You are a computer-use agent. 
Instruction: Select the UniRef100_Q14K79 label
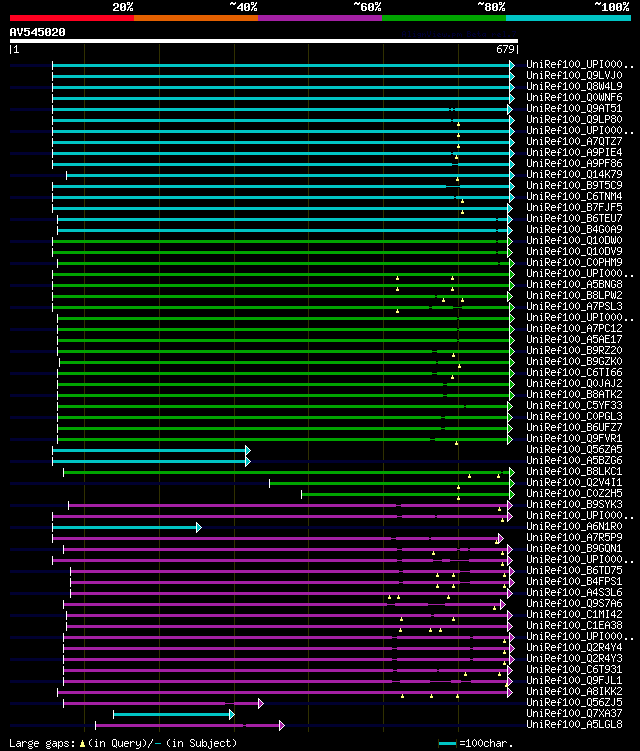point(574,174)
